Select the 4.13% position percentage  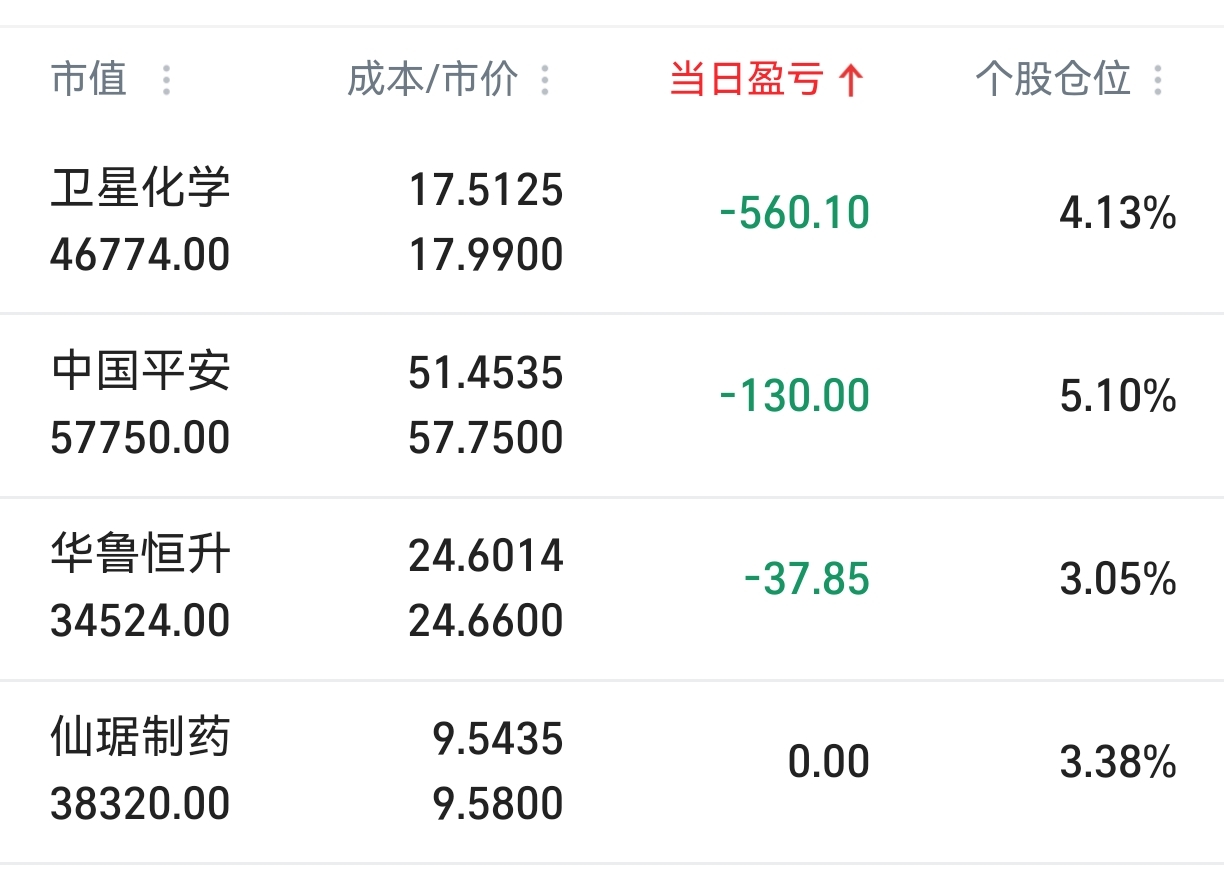pos(1118,213)
